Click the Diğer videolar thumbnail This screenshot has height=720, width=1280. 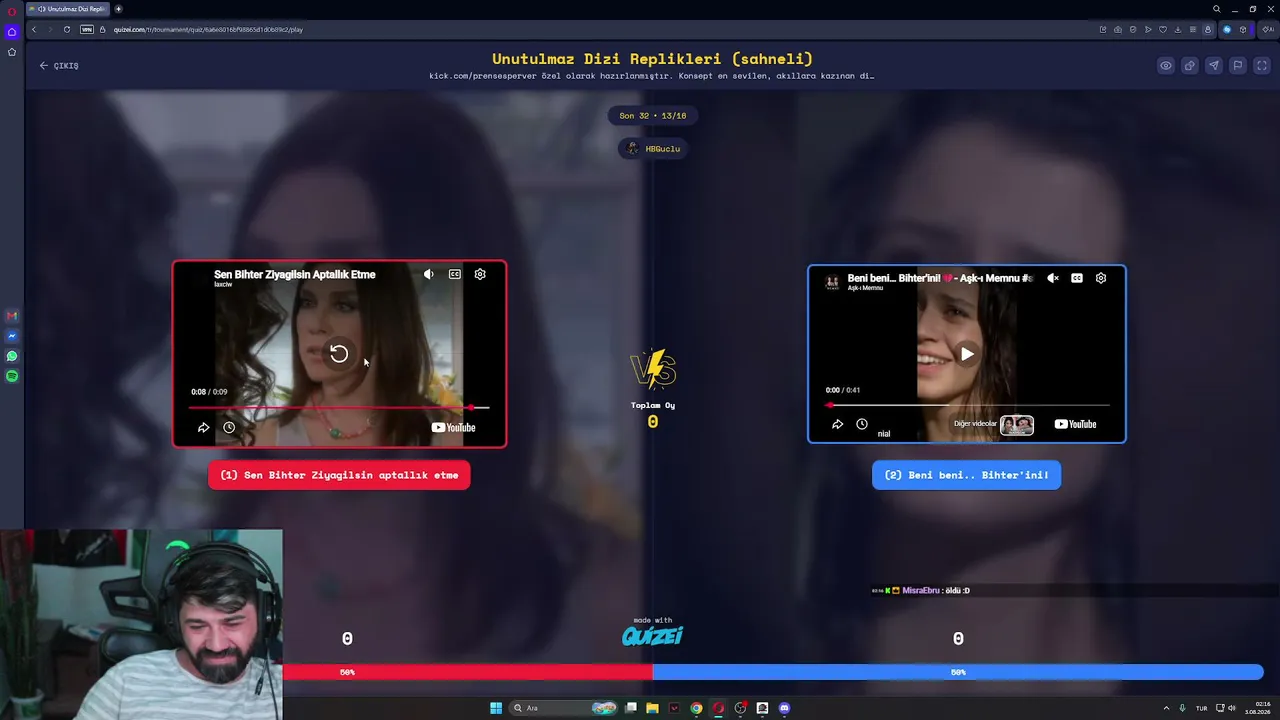[x=1017, y=424]
